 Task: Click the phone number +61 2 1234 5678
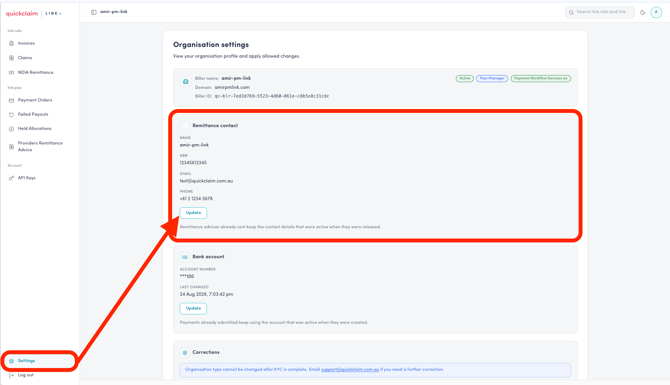pos(196,199)
